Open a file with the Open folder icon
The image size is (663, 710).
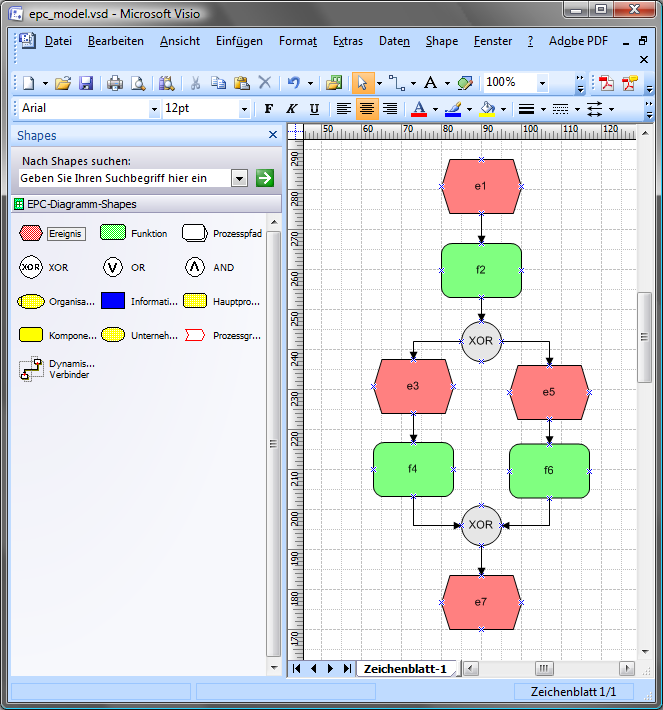(x=63, y=83)
